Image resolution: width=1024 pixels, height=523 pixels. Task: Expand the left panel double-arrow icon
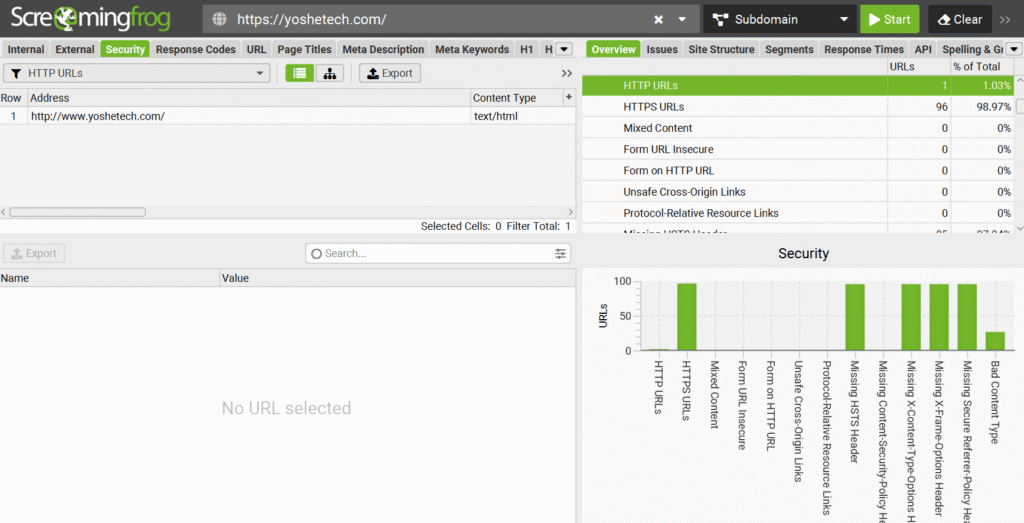point(567,73)
